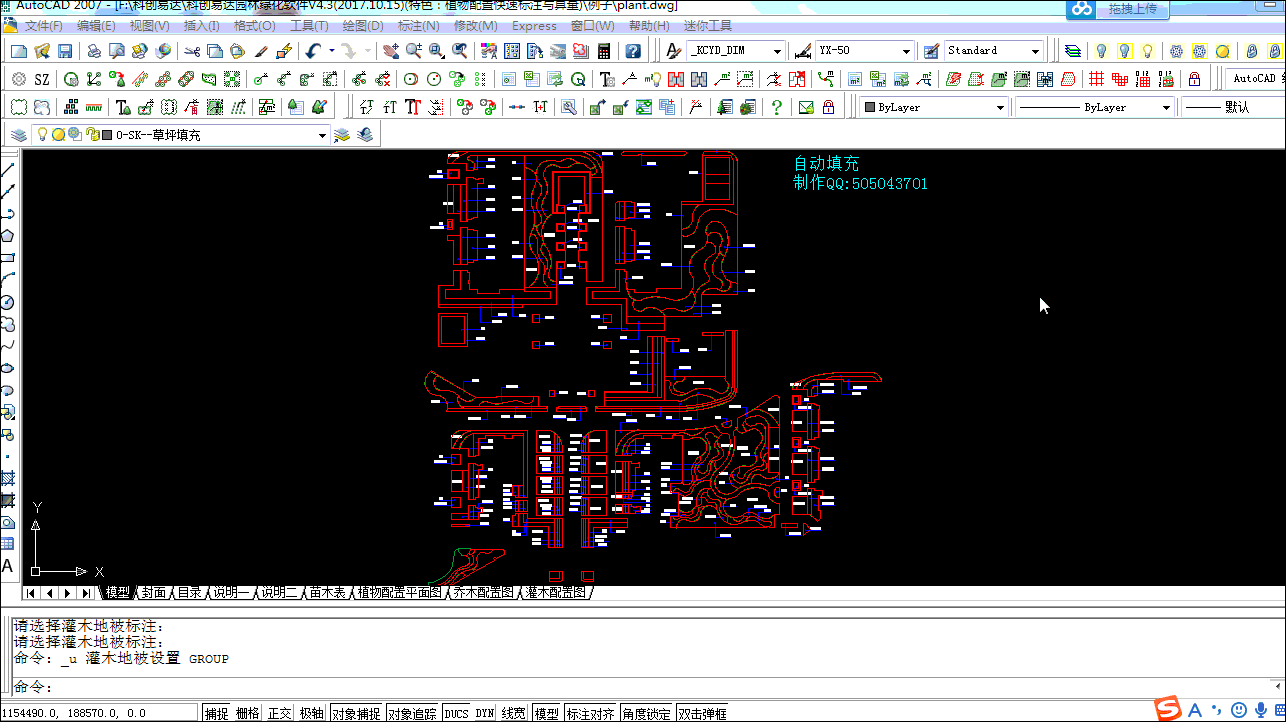This screenshot has width=1286, height=722.
Task: Select the Polygon draw tool
Action: pyautogui.click(x=8, y=236)
